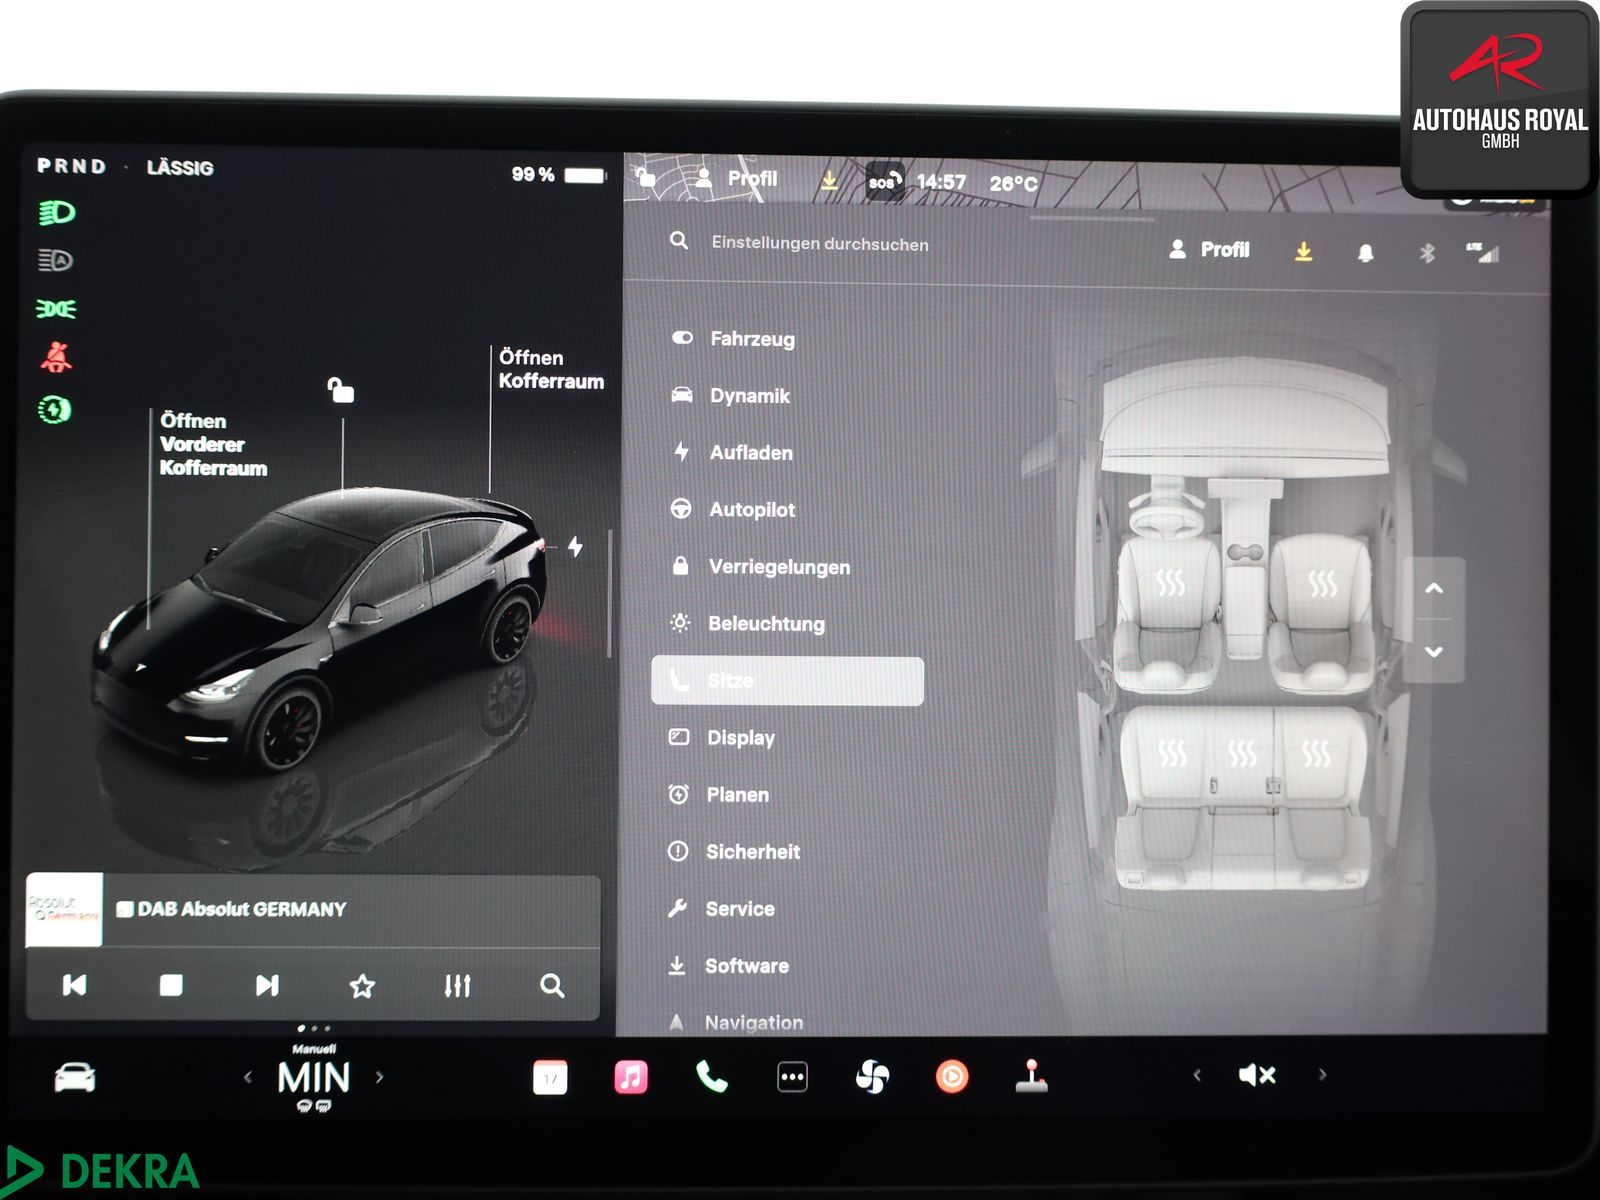Image resolution: width=1600 pixels, height=1200 pixels.
Task: Toggle rear center seat heating
Action: pyautogui.click(x=1241, y=753)
